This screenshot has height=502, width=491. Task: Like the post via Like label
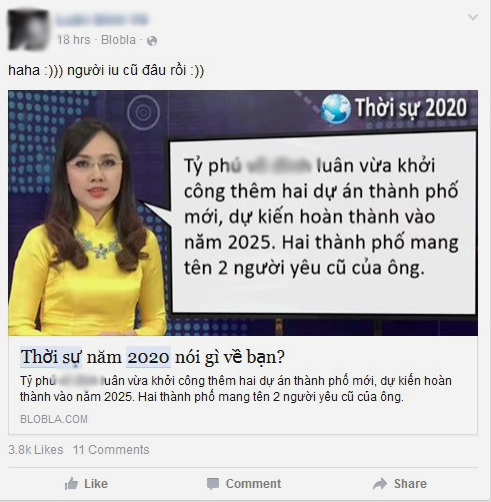coord(96,484)
